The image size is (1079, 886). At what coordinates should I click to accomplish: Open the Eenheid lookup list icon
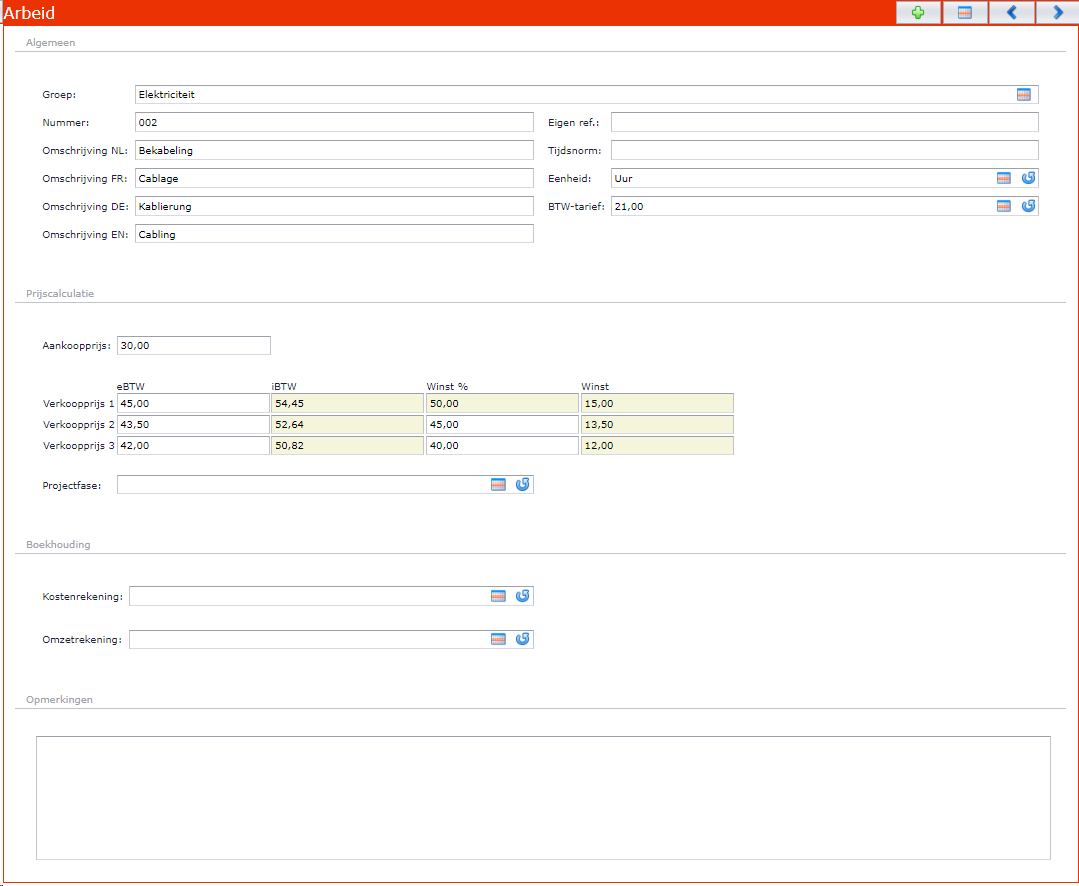pos(1004,178)
